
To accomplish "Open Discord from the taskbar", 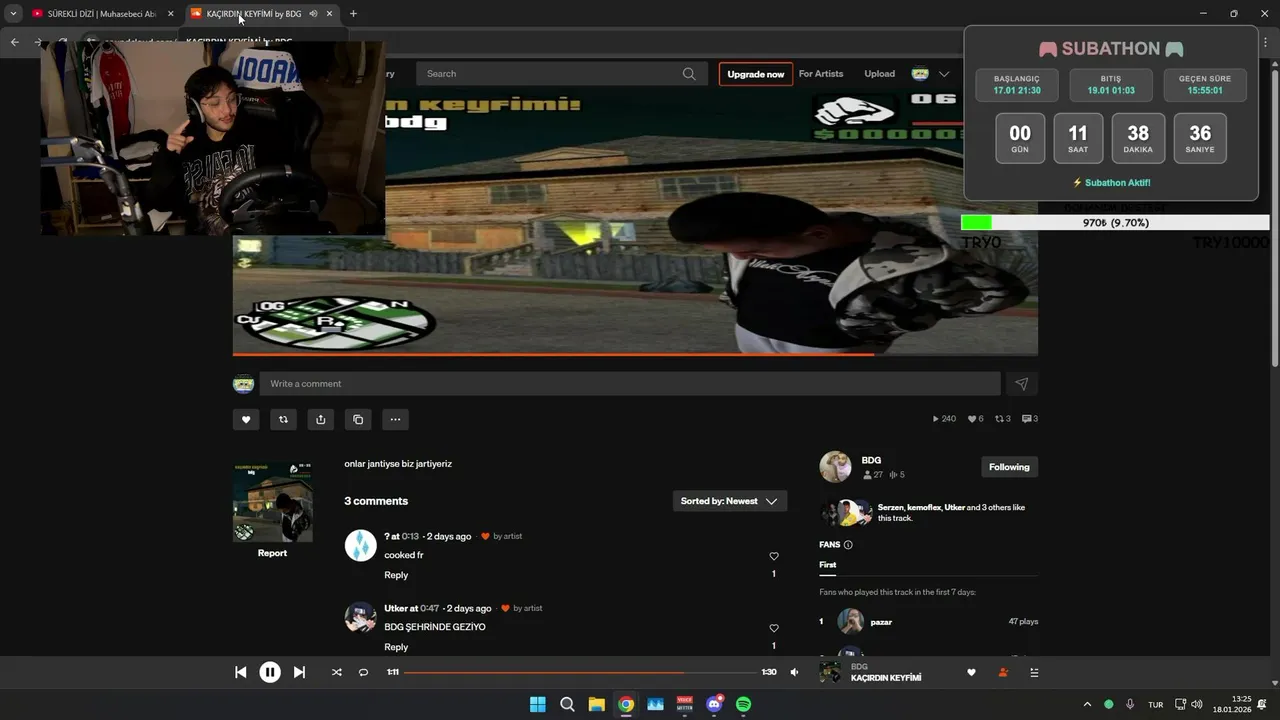I will [x=714, y=704].
